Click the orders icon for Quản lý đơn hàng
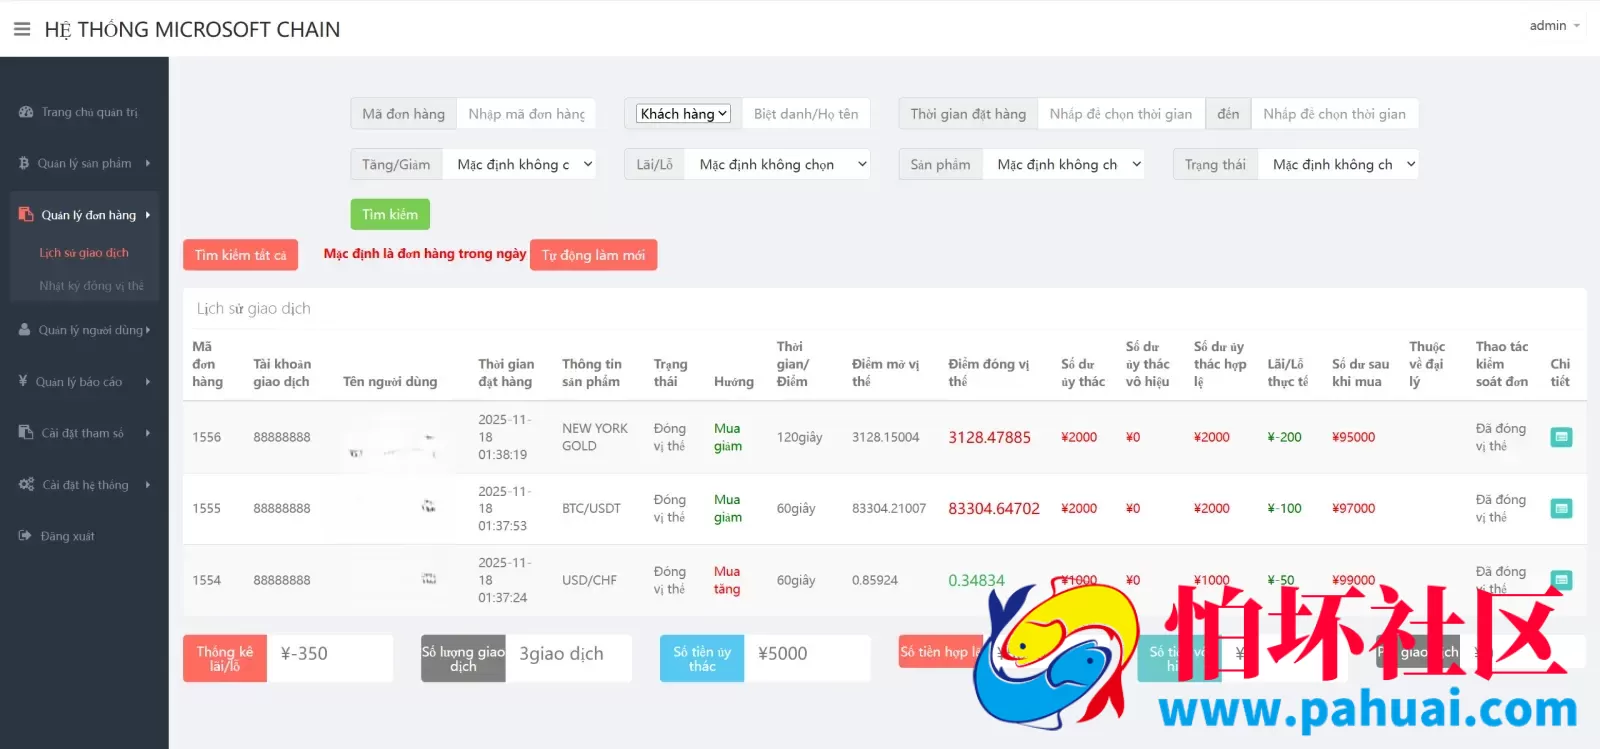 (26, 215)
